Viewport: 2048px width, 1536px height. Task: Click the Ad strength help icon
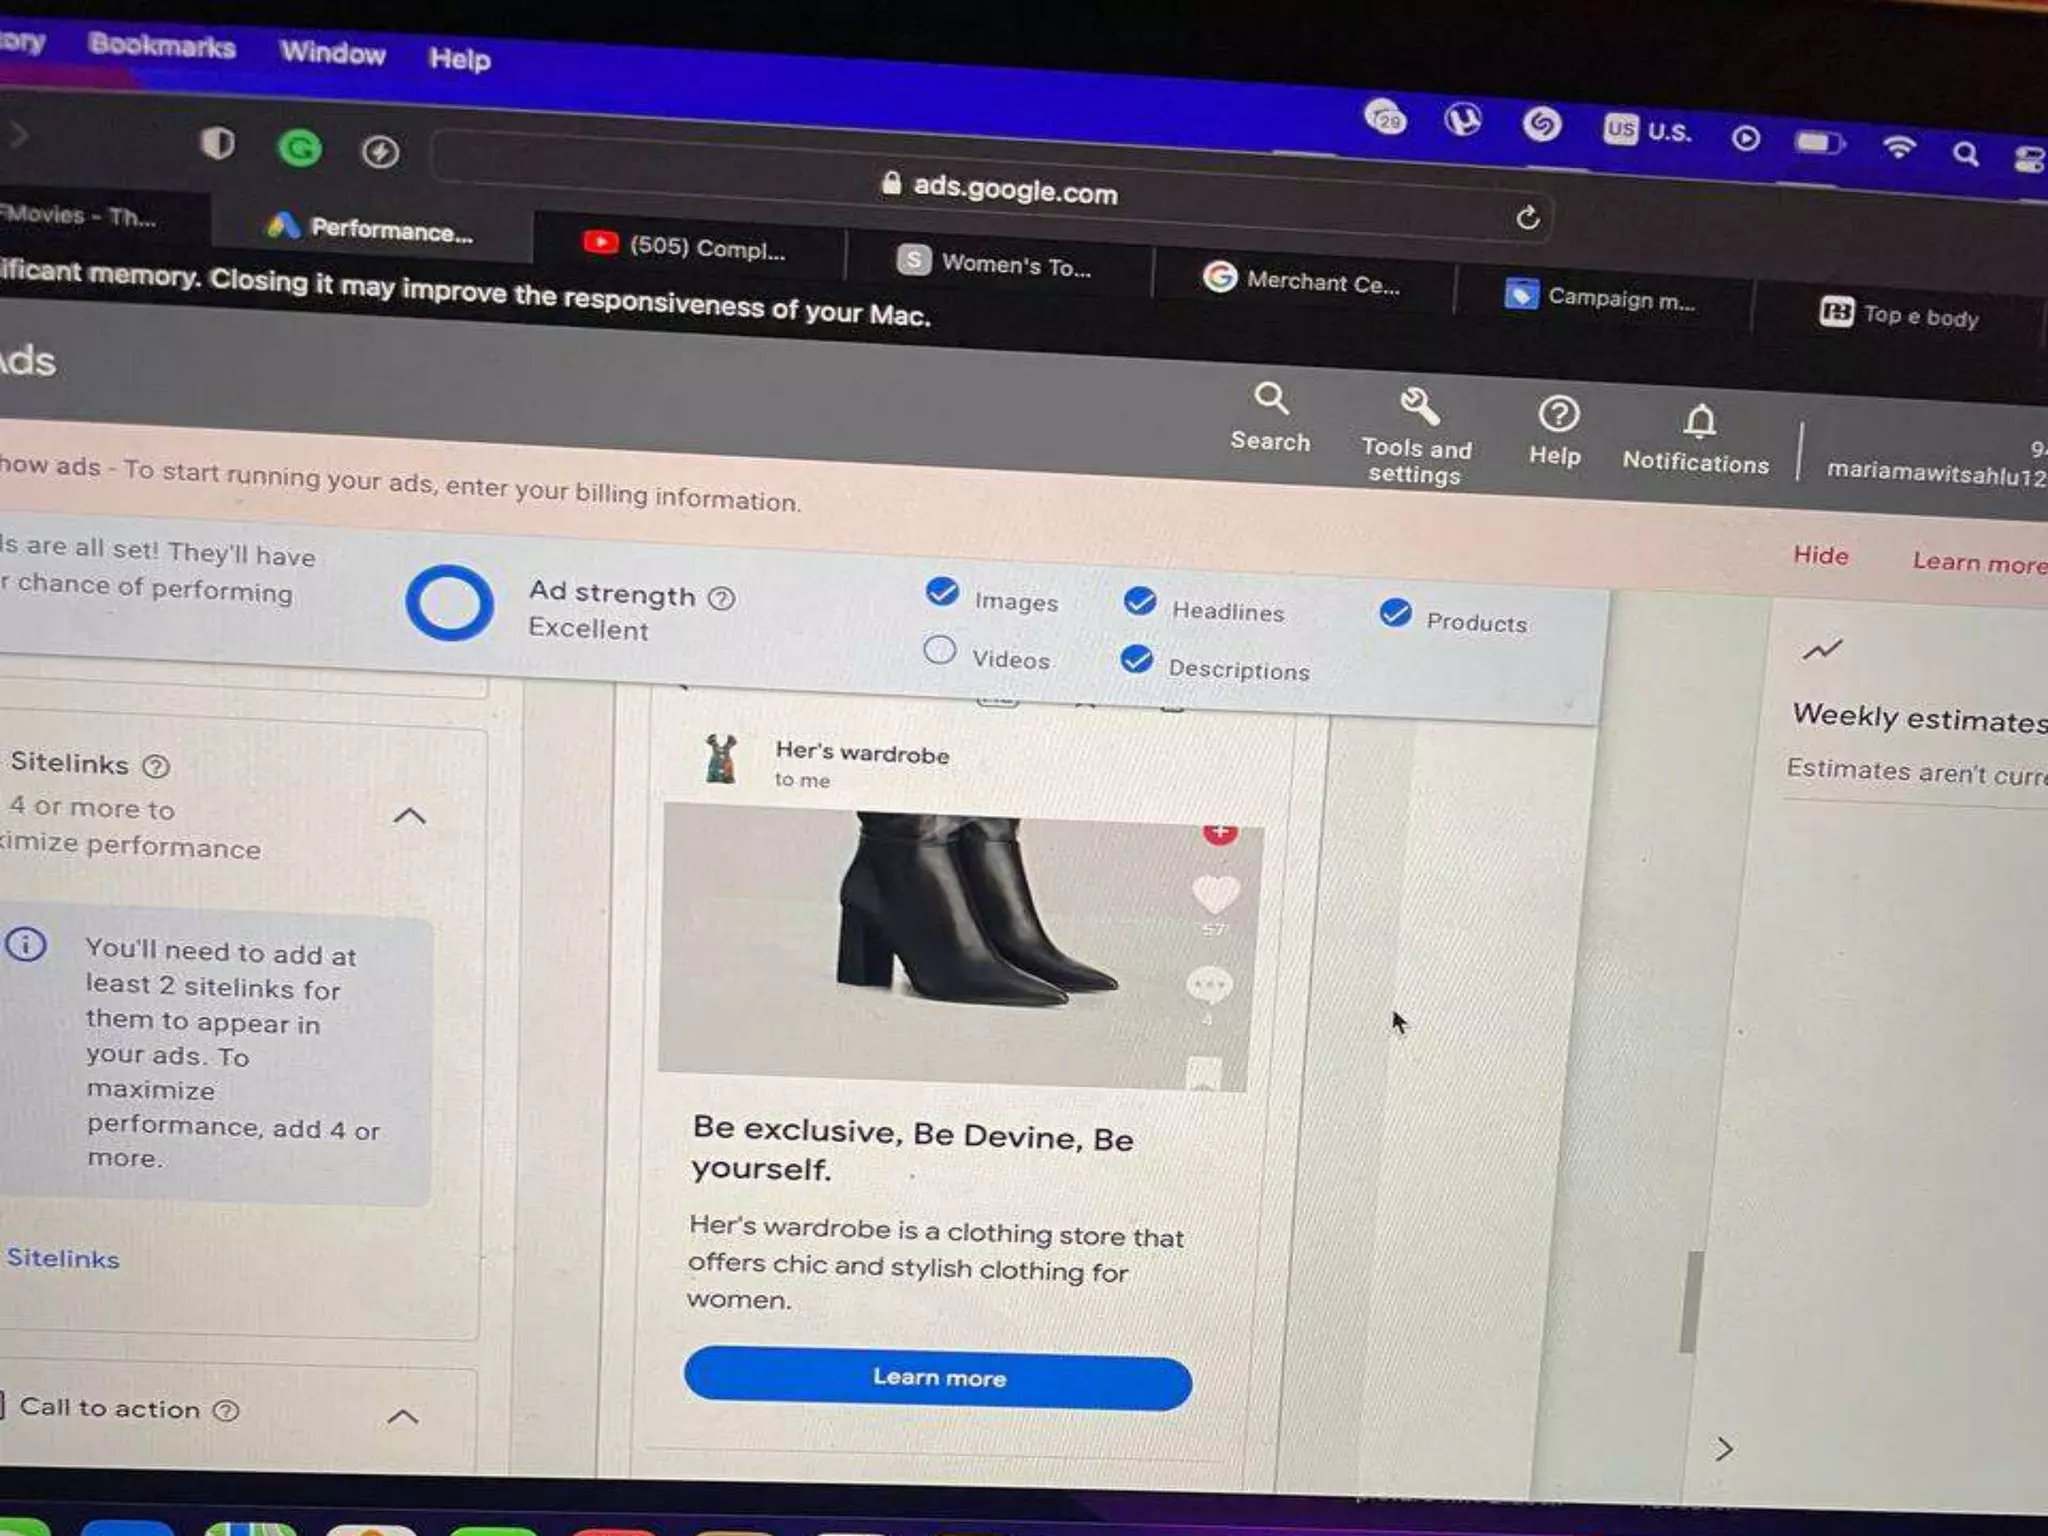click(721, 598)
